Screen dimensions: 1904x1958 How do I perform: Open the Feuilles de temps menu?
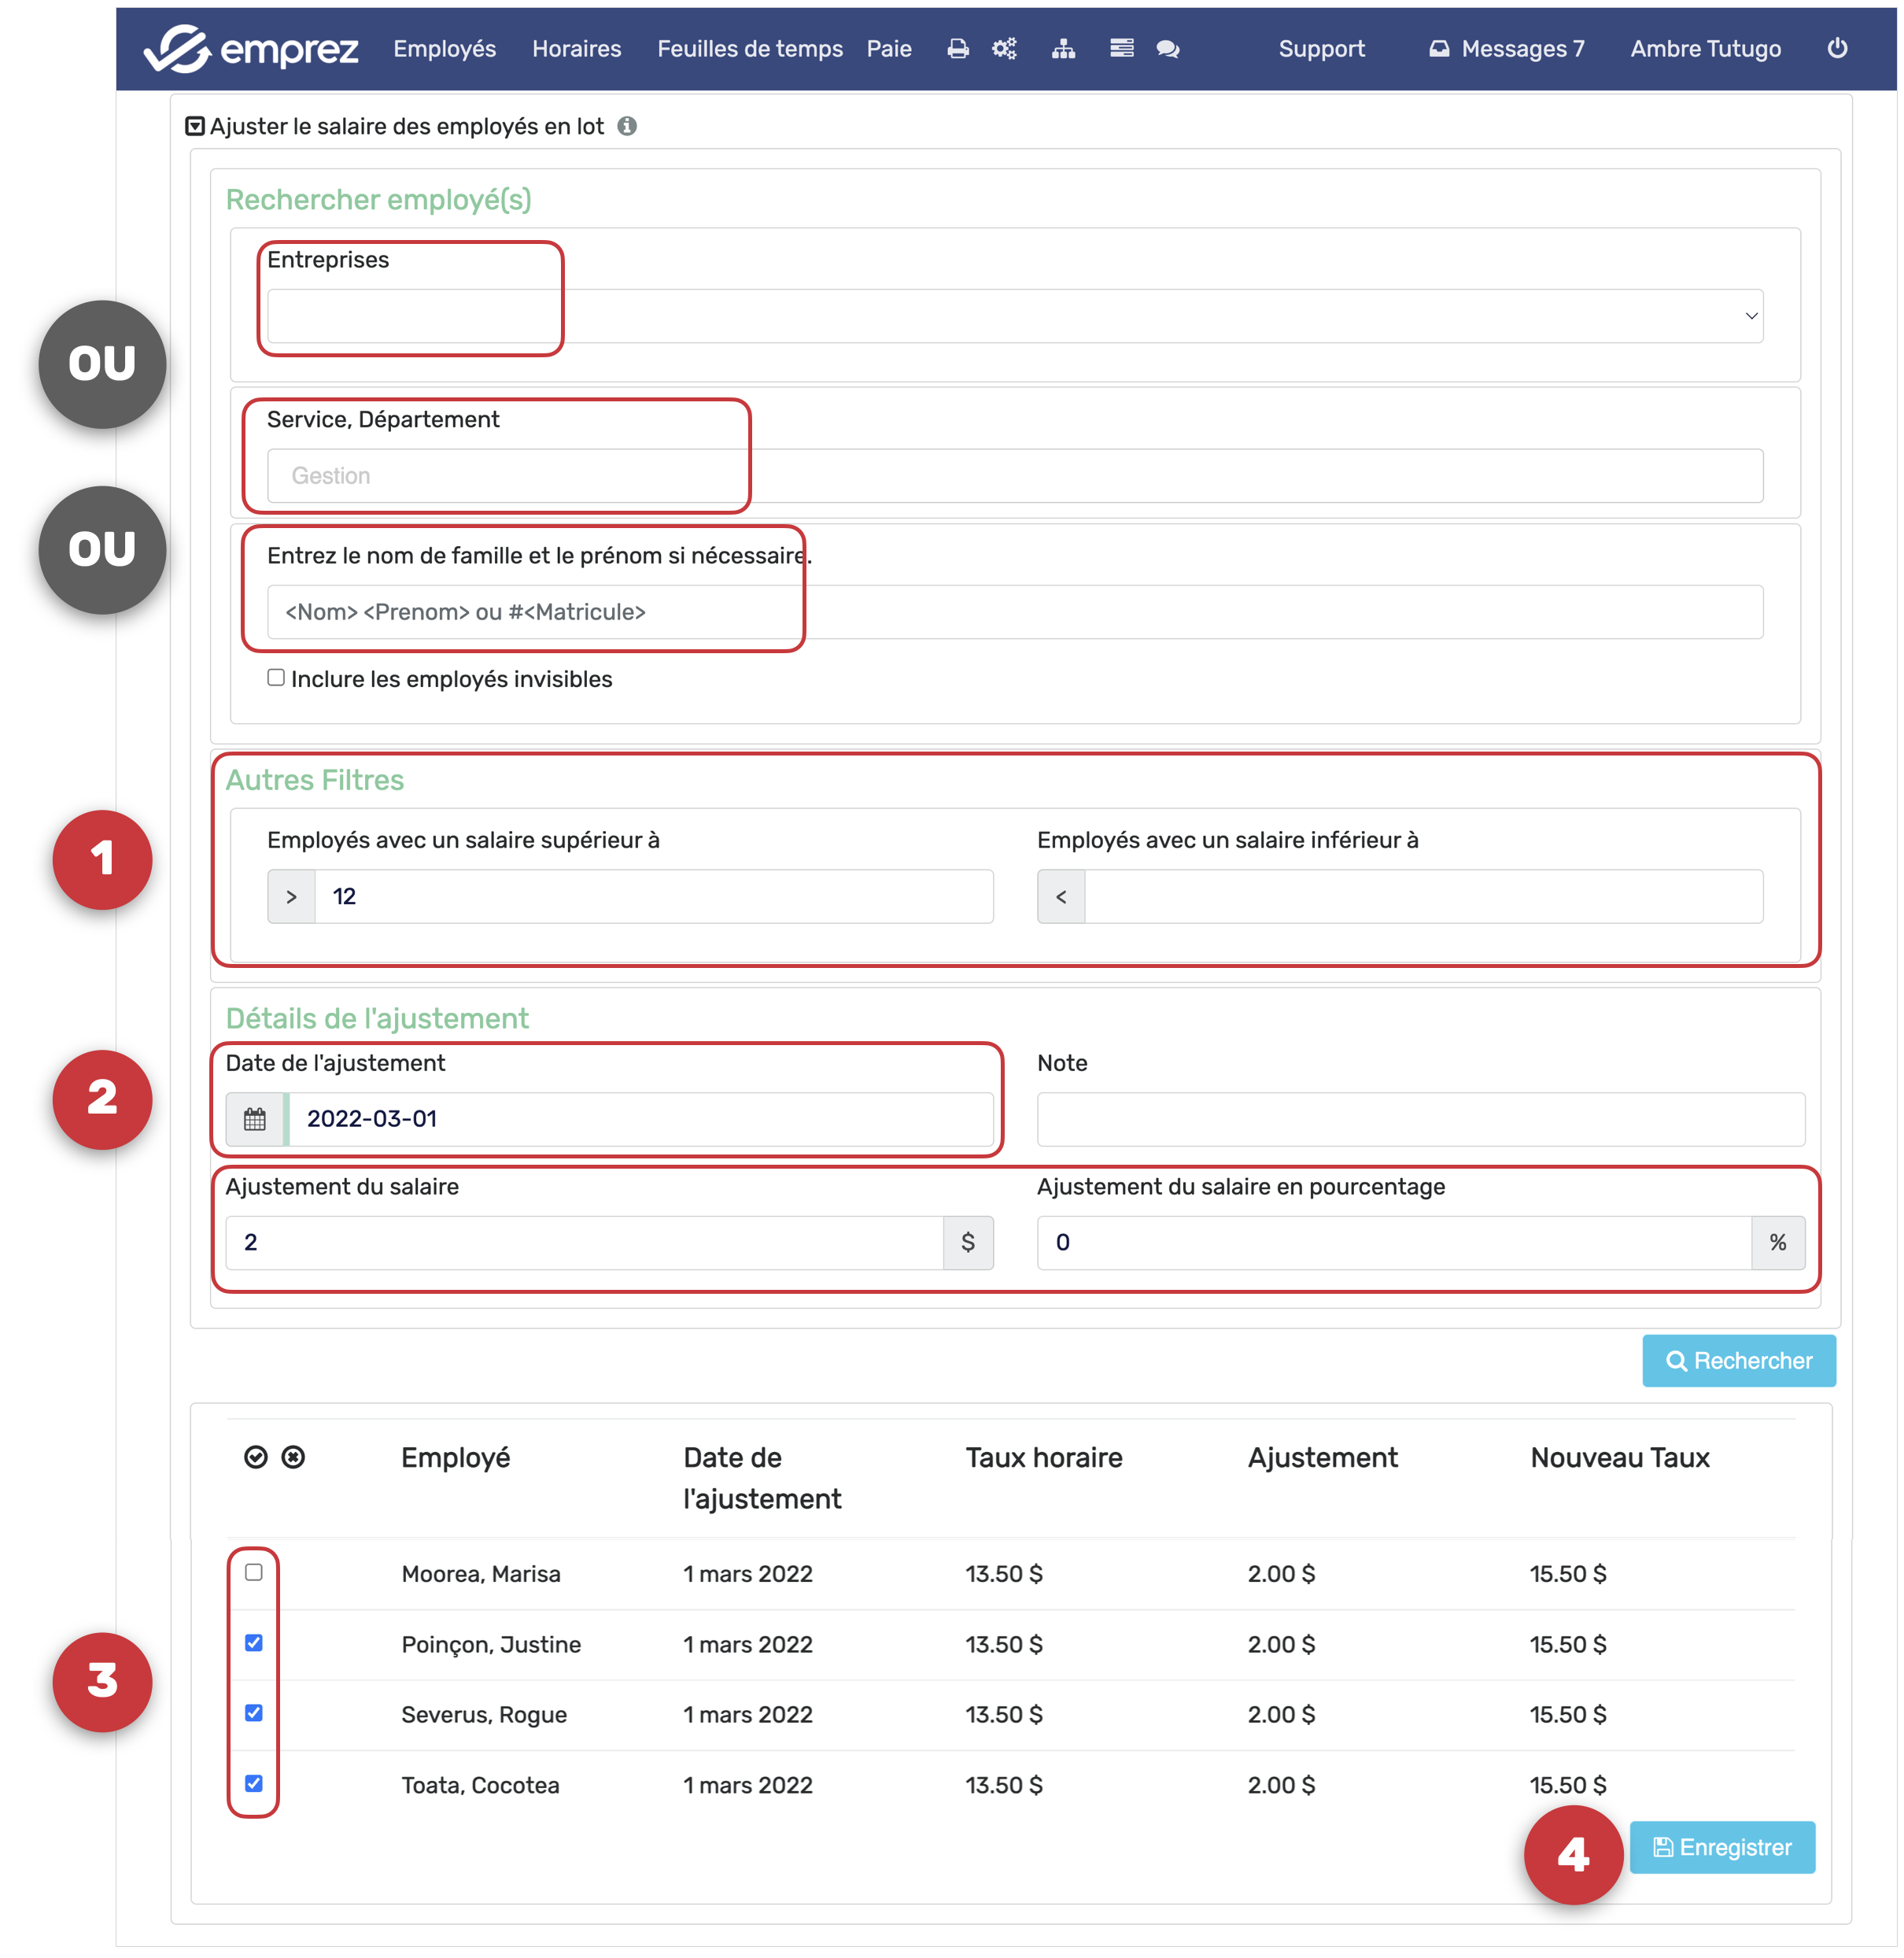pyautogui.click(x=749, y=49)
